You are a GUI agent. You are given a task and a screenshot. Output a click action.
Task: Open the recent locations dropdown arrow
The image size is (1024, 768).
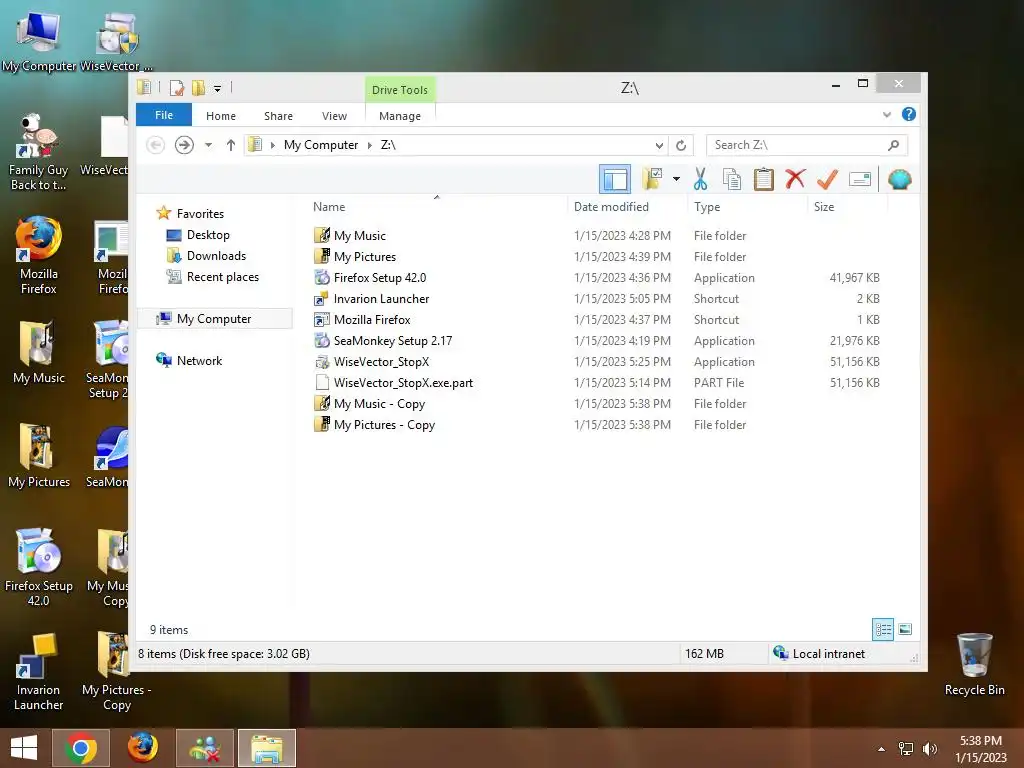coord(208,145)
